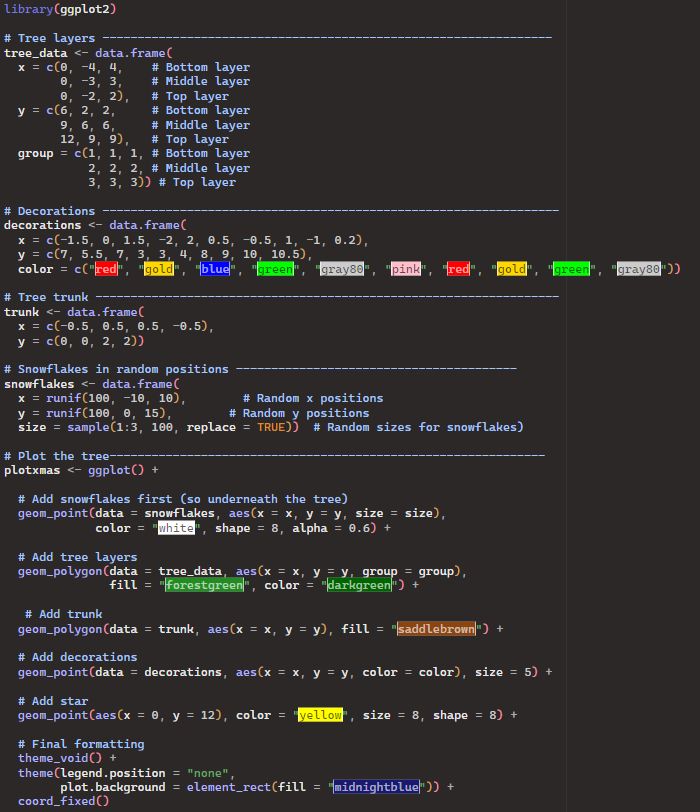The height and width of the screenshot is (812, 700).
Task: Click the first 'red' color string in decorations
Action: coord(106,269)
